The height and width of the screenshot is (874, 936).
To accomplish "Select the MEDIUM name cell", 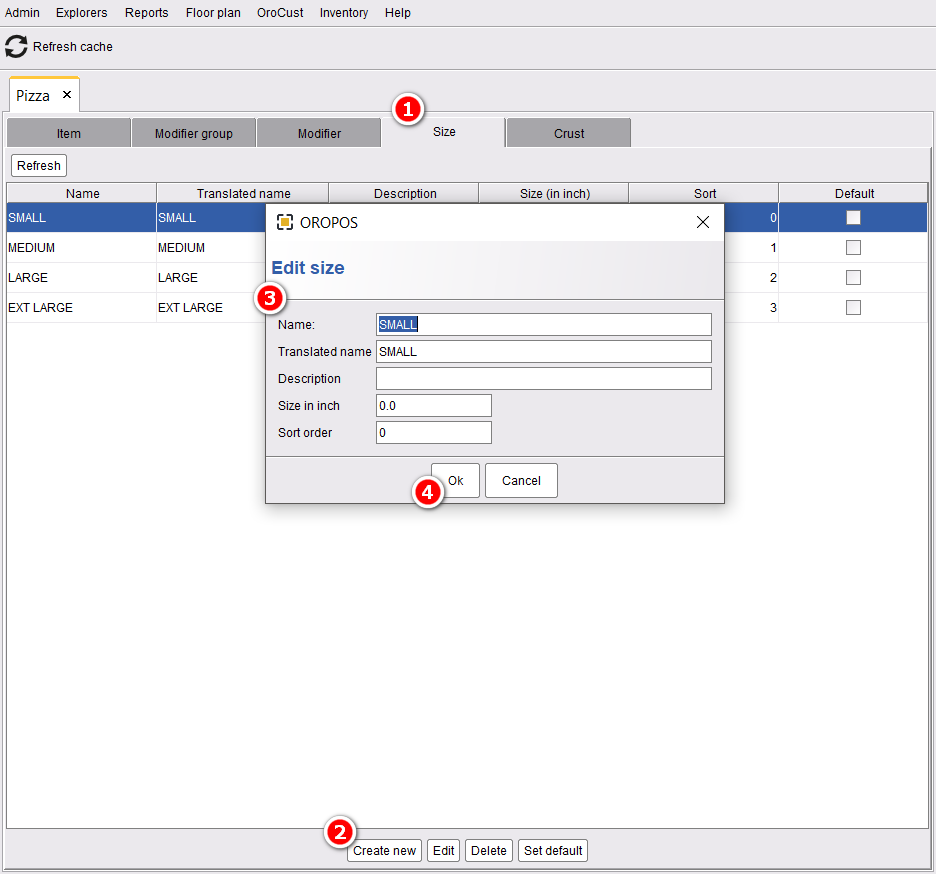I will pos(81,248).
